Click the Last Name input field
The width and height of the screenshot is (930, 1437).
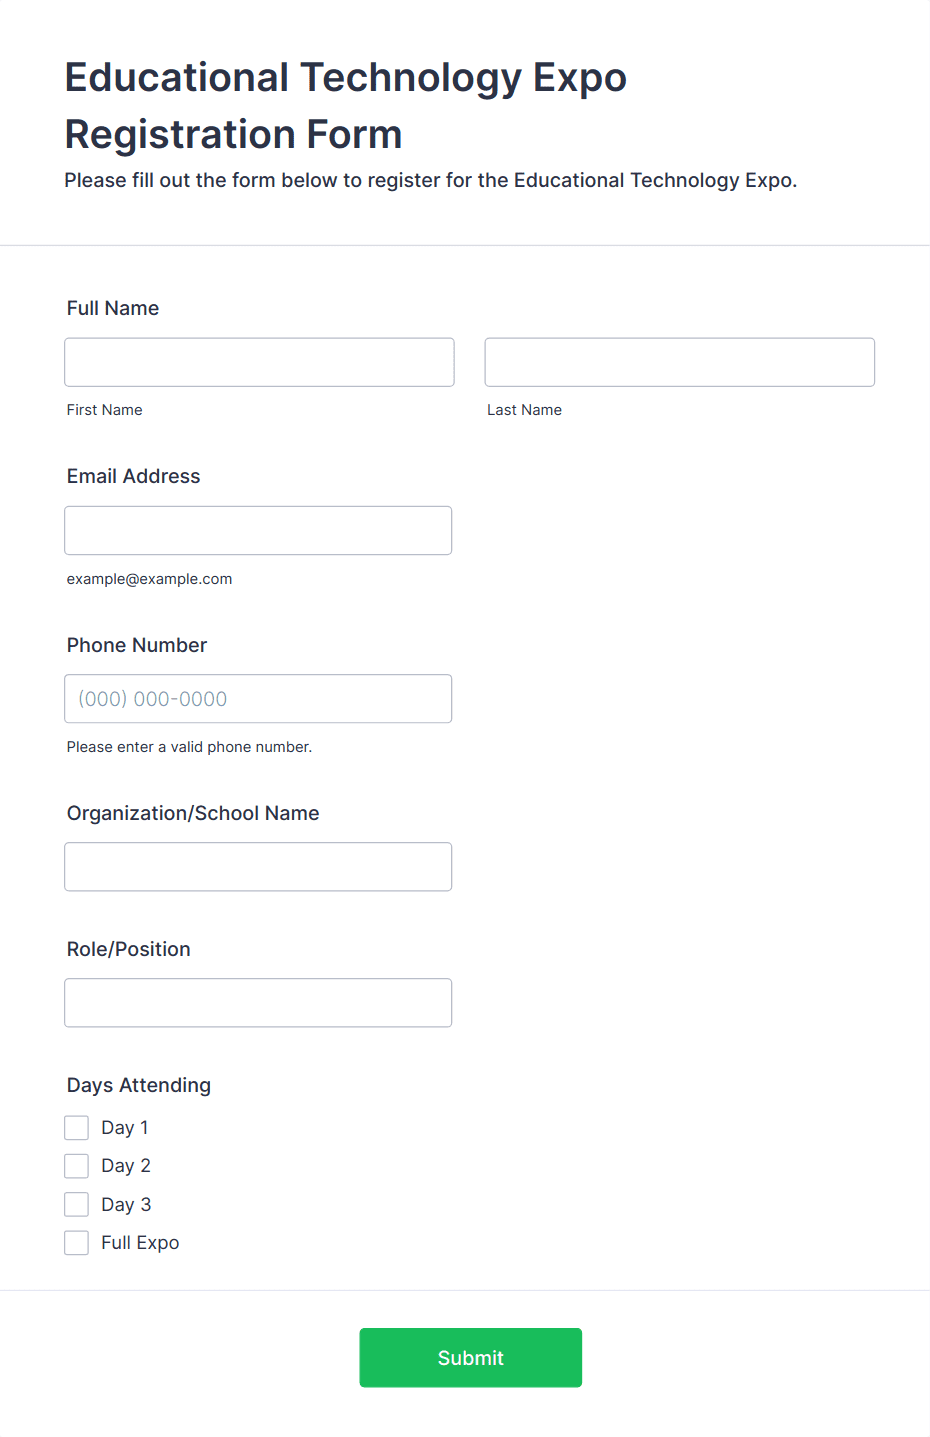(x=680, y=362)
